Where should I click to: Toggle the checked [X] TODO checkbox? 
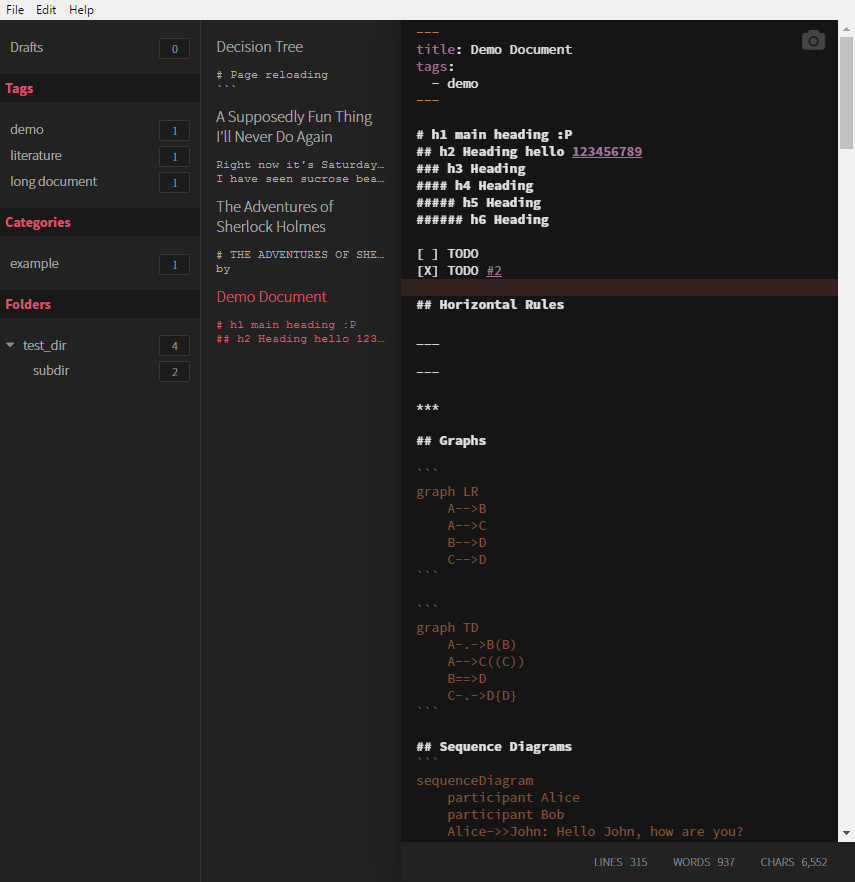(428, 271)
